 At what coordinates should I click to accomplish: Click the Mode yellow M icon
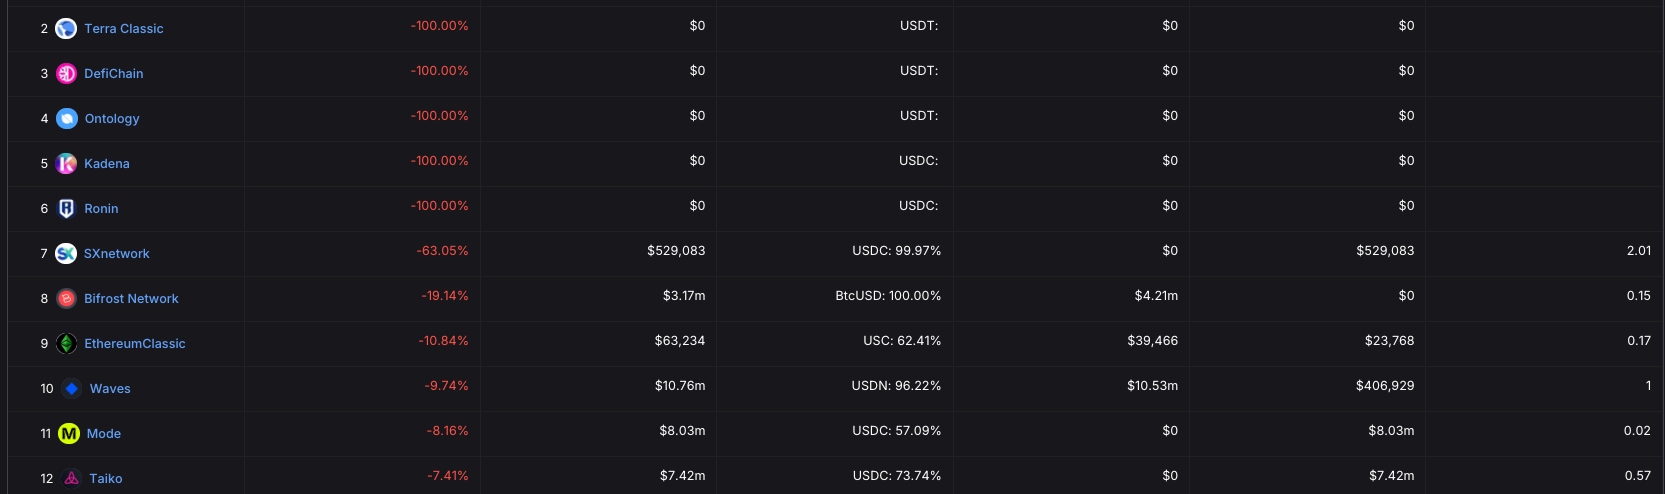pyautogui.click(x=69, y=434)
